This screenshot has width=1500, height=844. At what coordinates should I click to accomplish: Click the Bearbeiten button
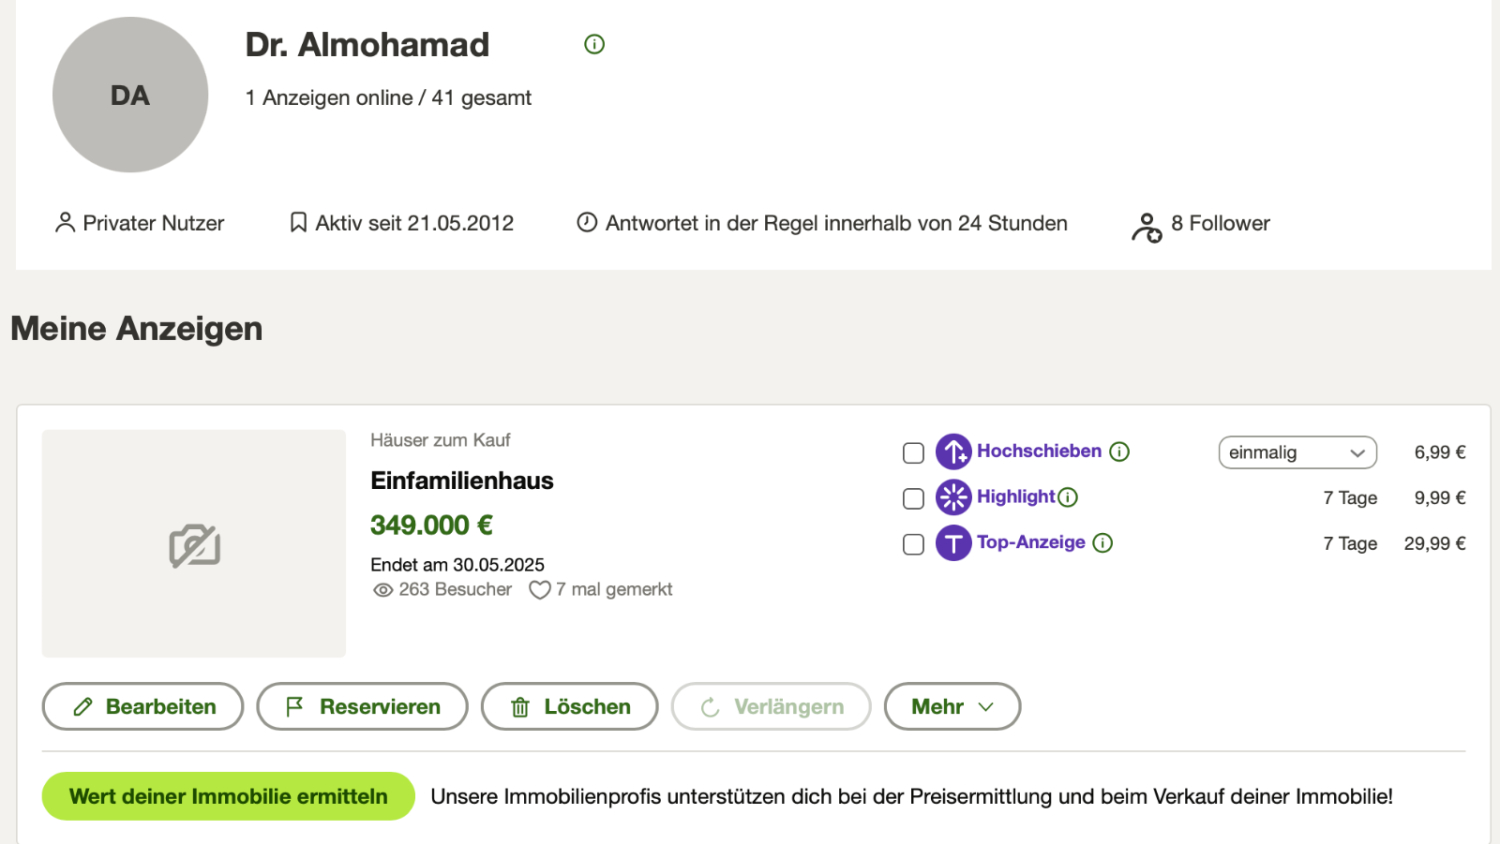tap(143, 707)
